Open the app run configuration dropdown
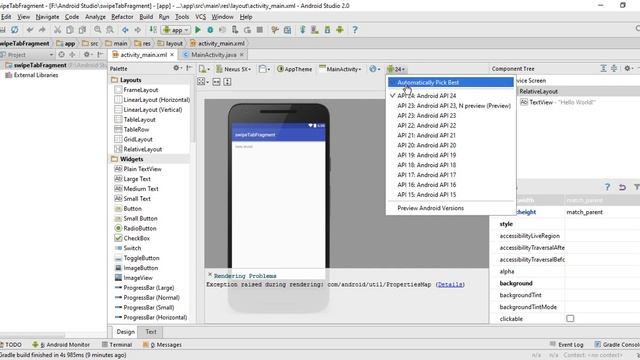This screenshot has width=640, height=360. pyautogui.click(x=176, y=30)
